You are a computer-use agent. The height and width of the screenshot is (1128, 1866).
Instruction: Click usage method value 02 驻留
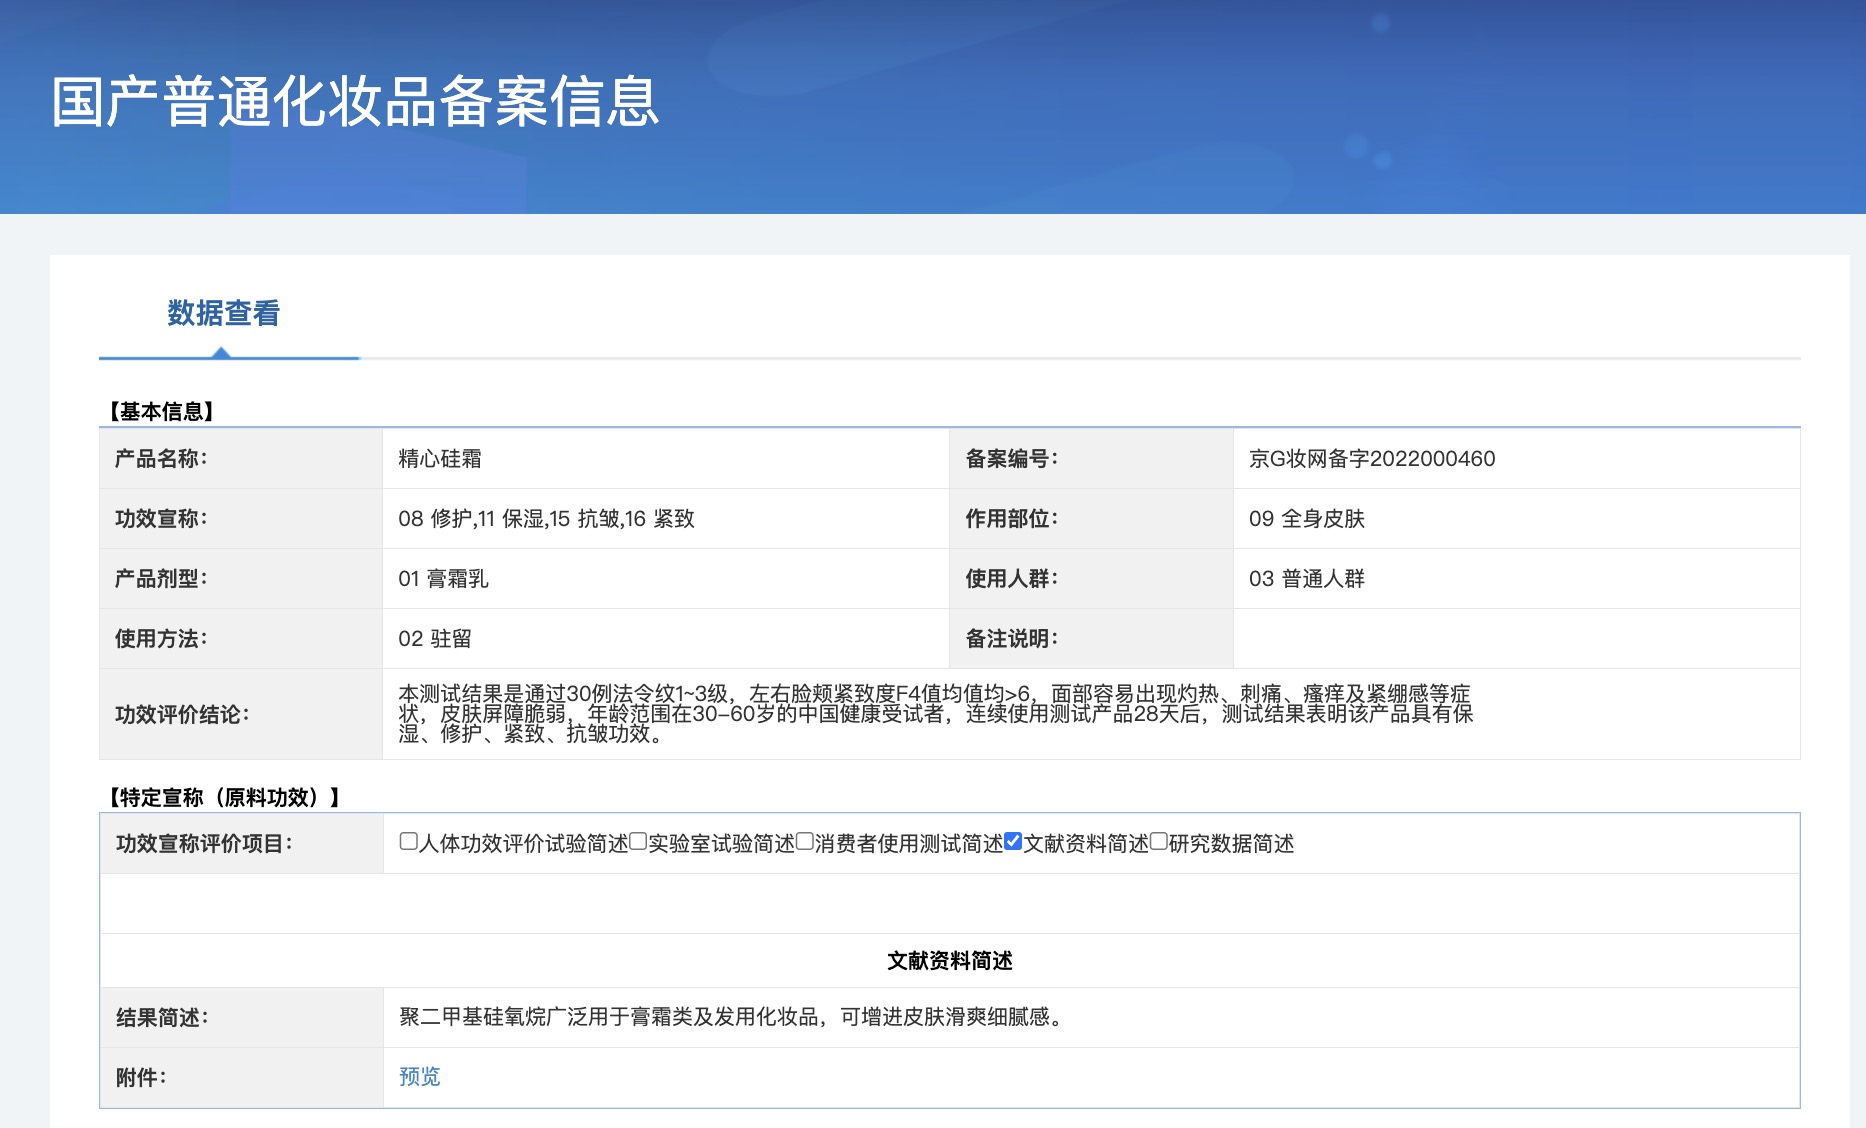pos(435,639)
